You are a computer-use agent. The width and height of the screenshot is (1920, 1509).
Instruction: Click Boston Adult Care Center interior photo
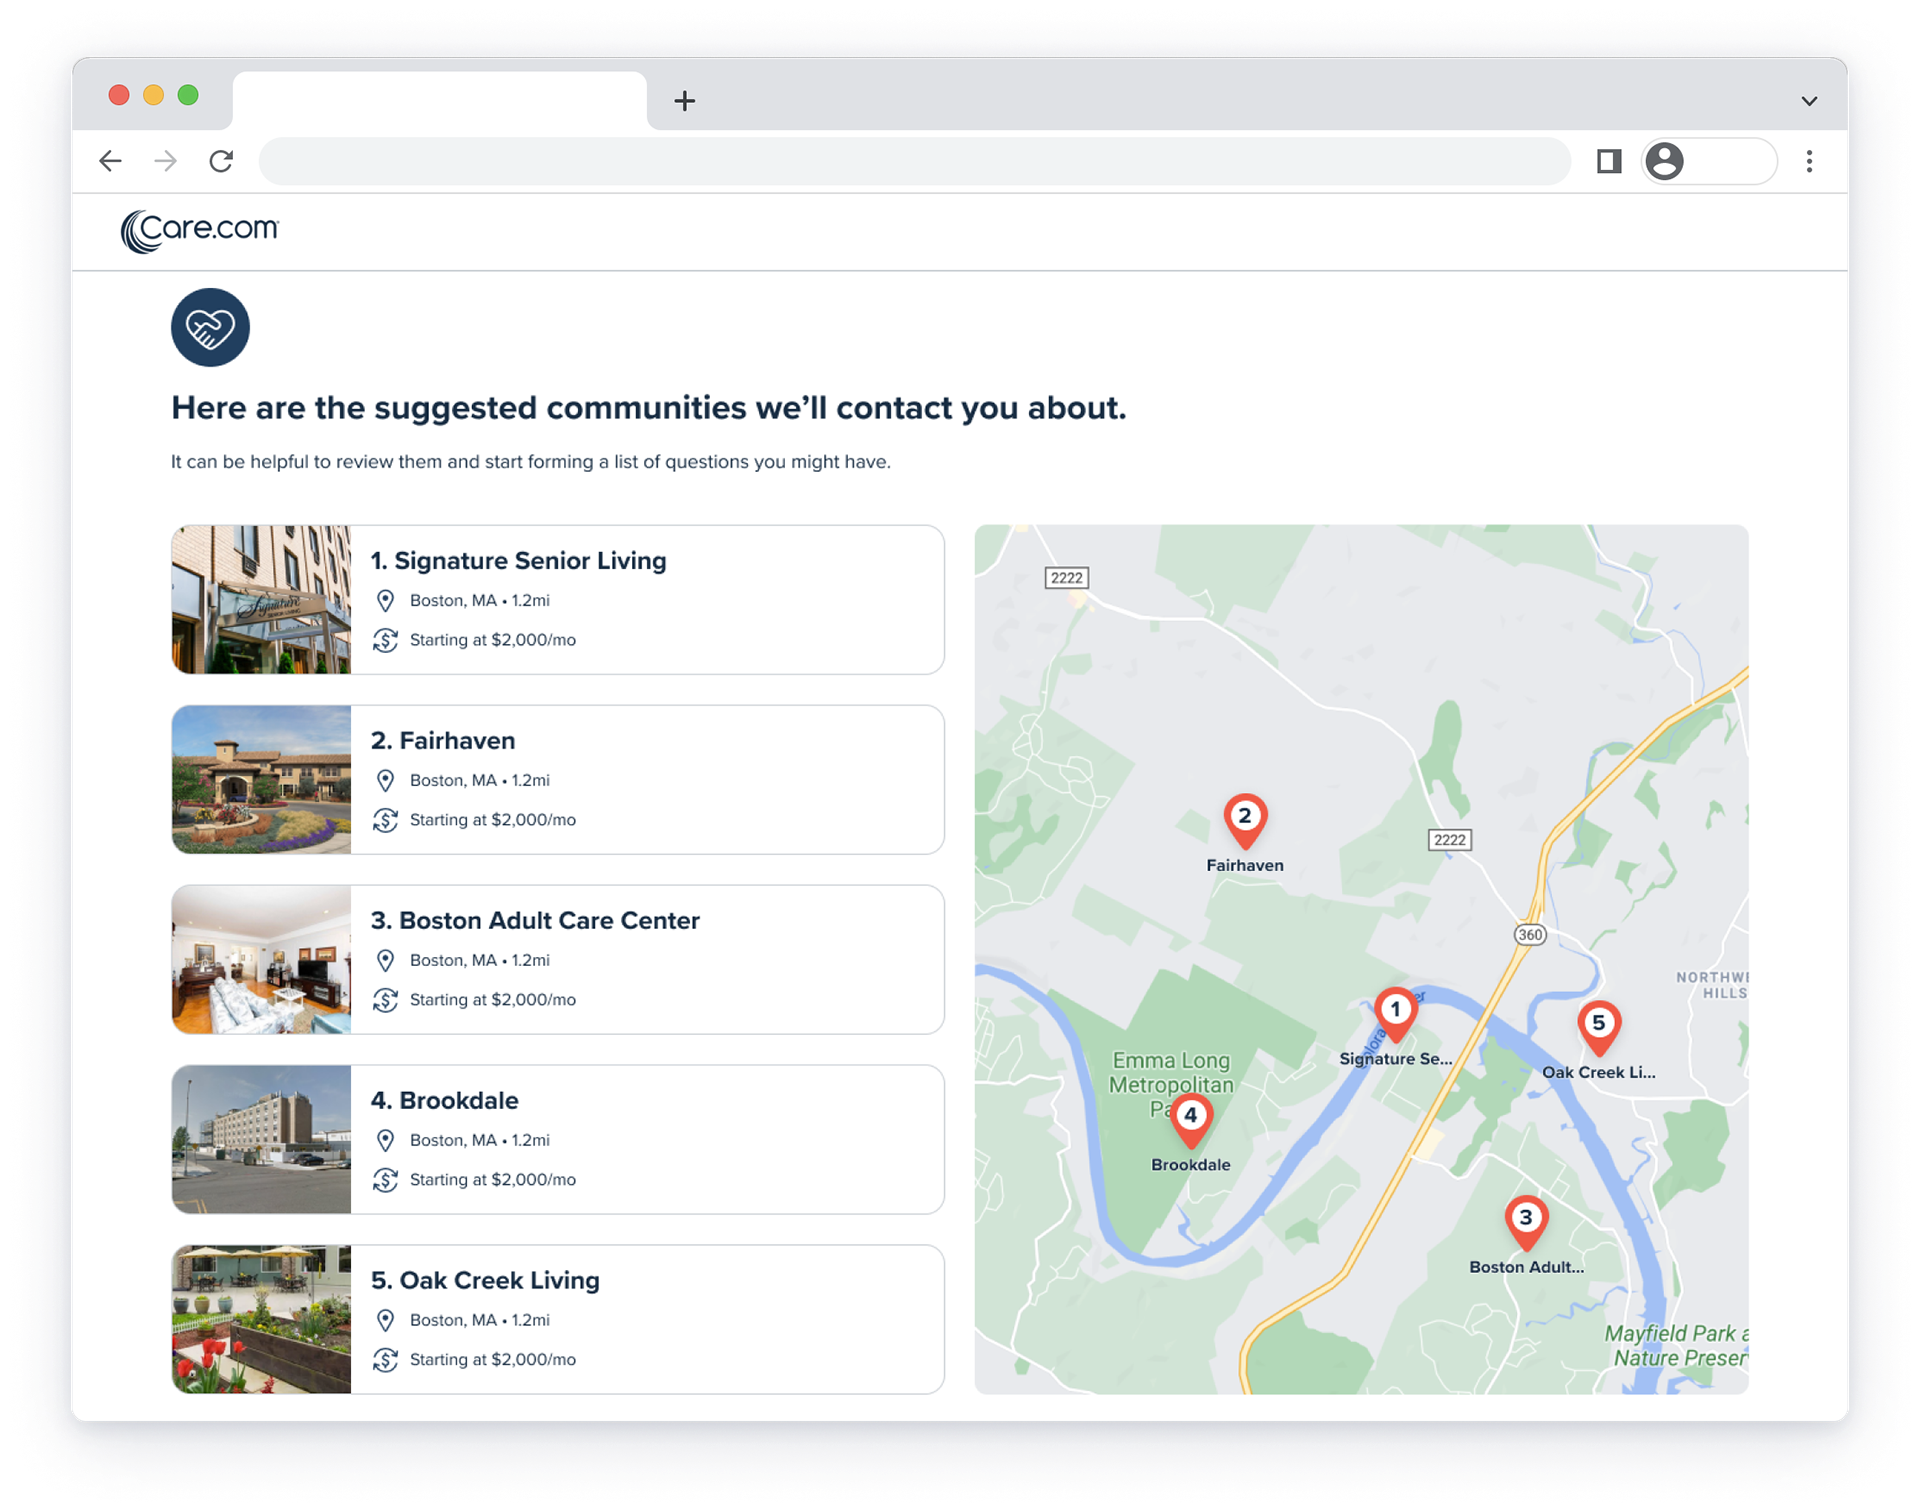(x=262, y=960)
